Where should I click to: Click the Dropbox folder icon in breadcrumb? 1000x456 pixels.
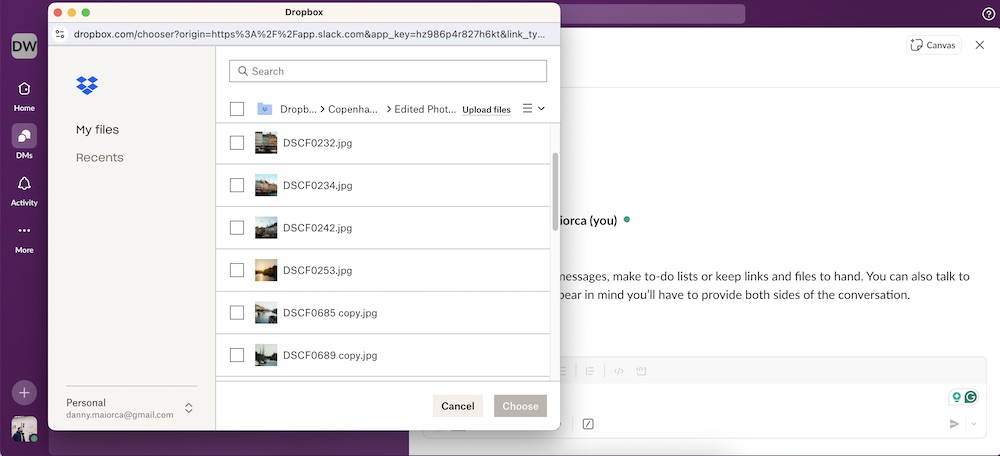[265, 108]
